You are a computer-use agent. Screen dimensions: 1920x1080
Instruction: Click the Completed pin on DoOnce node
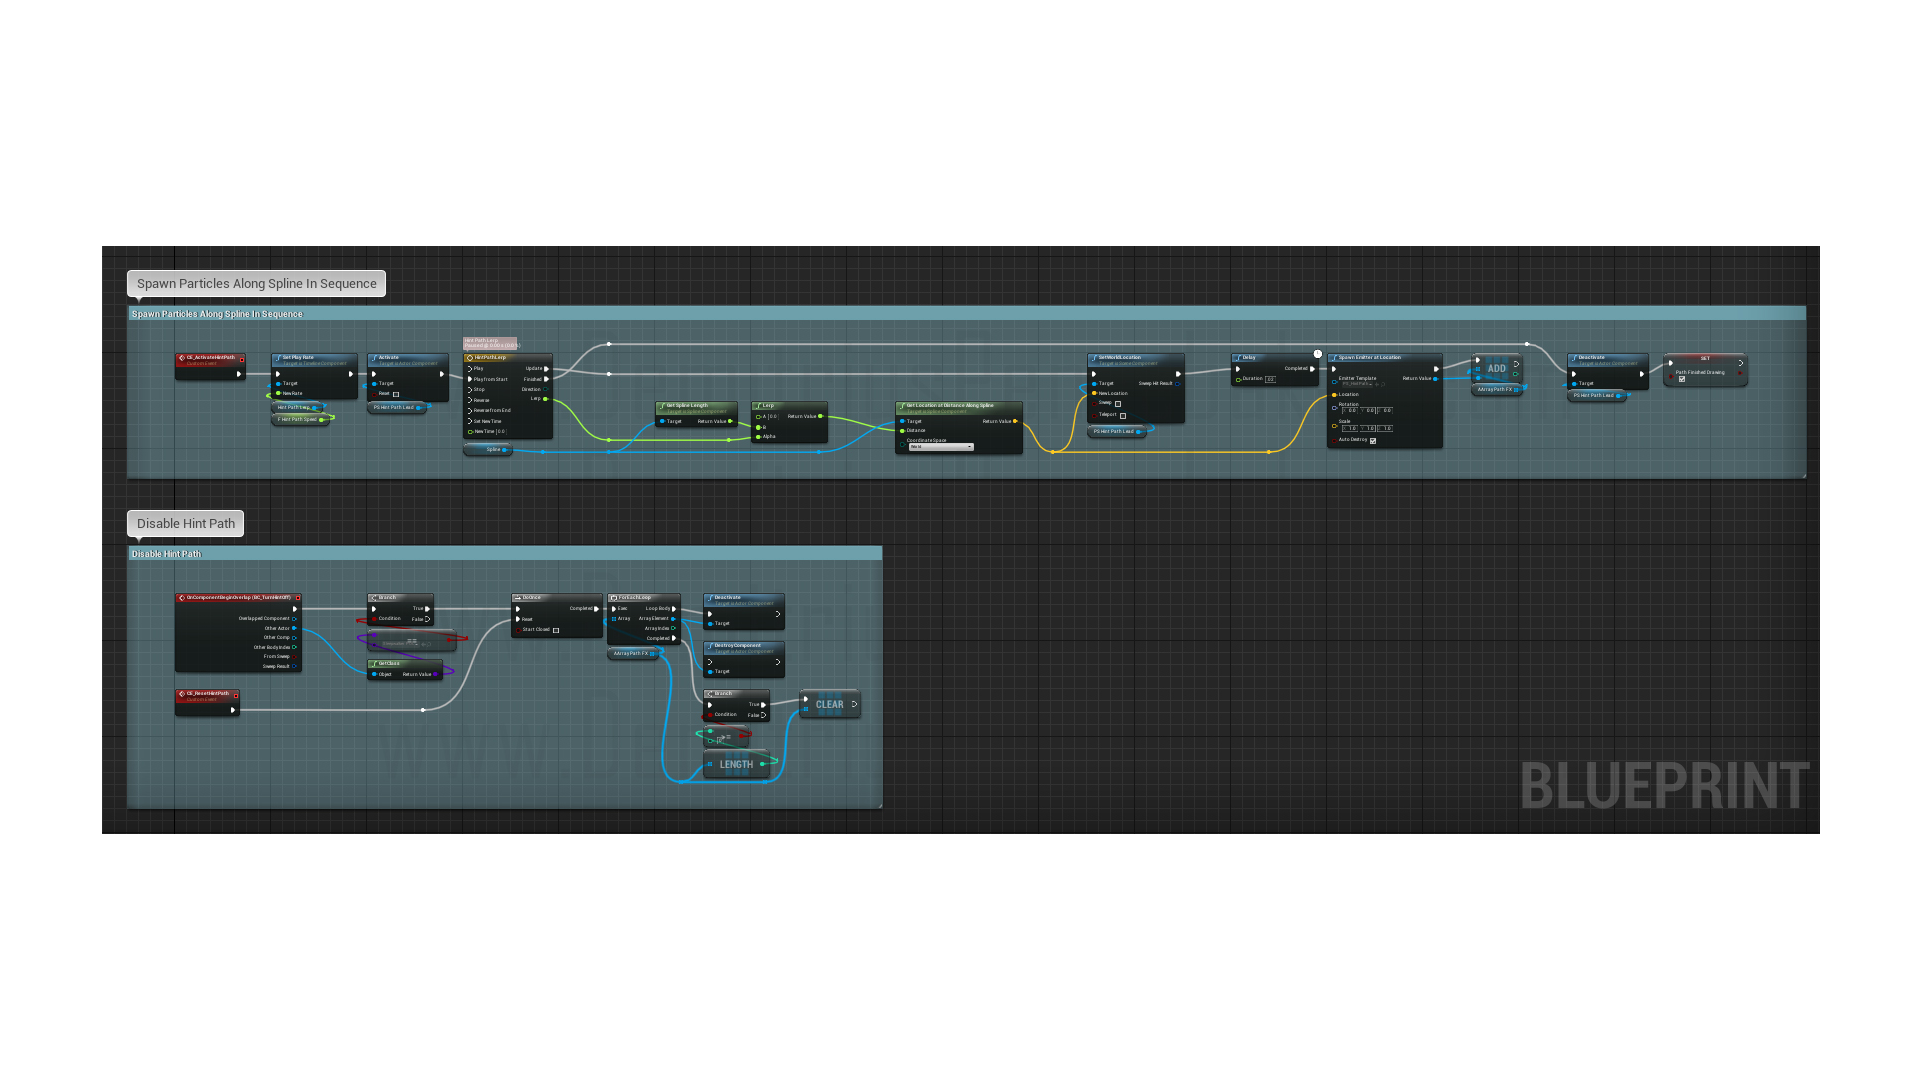pyautogui.click(x=597, y=609)
